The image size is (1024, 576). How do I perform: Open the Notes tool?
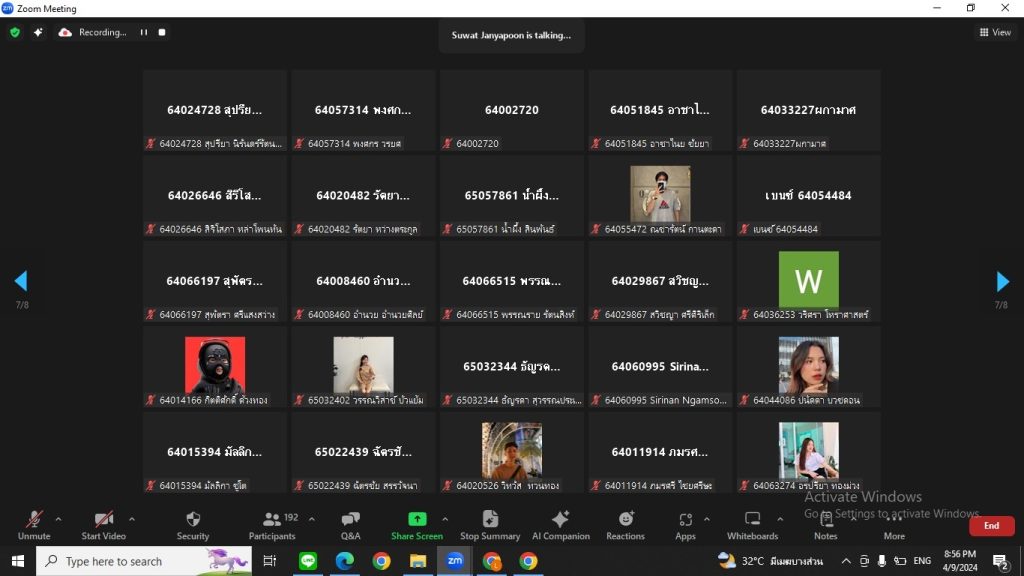coord(825,525)
